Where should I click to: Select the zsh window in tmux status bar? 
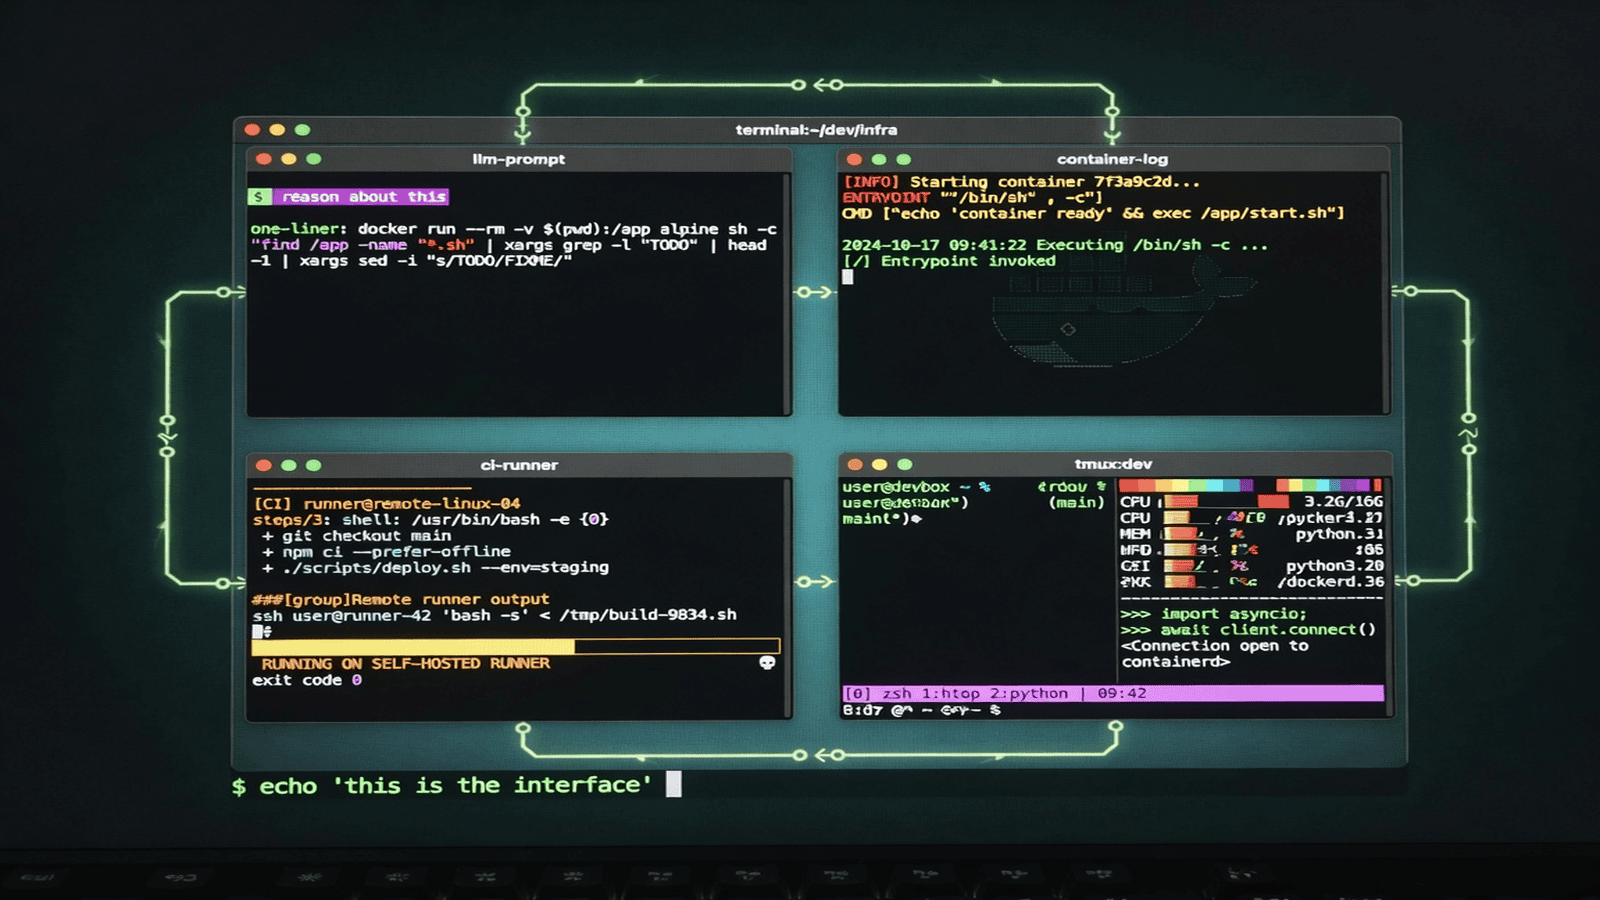click(897, 693)
